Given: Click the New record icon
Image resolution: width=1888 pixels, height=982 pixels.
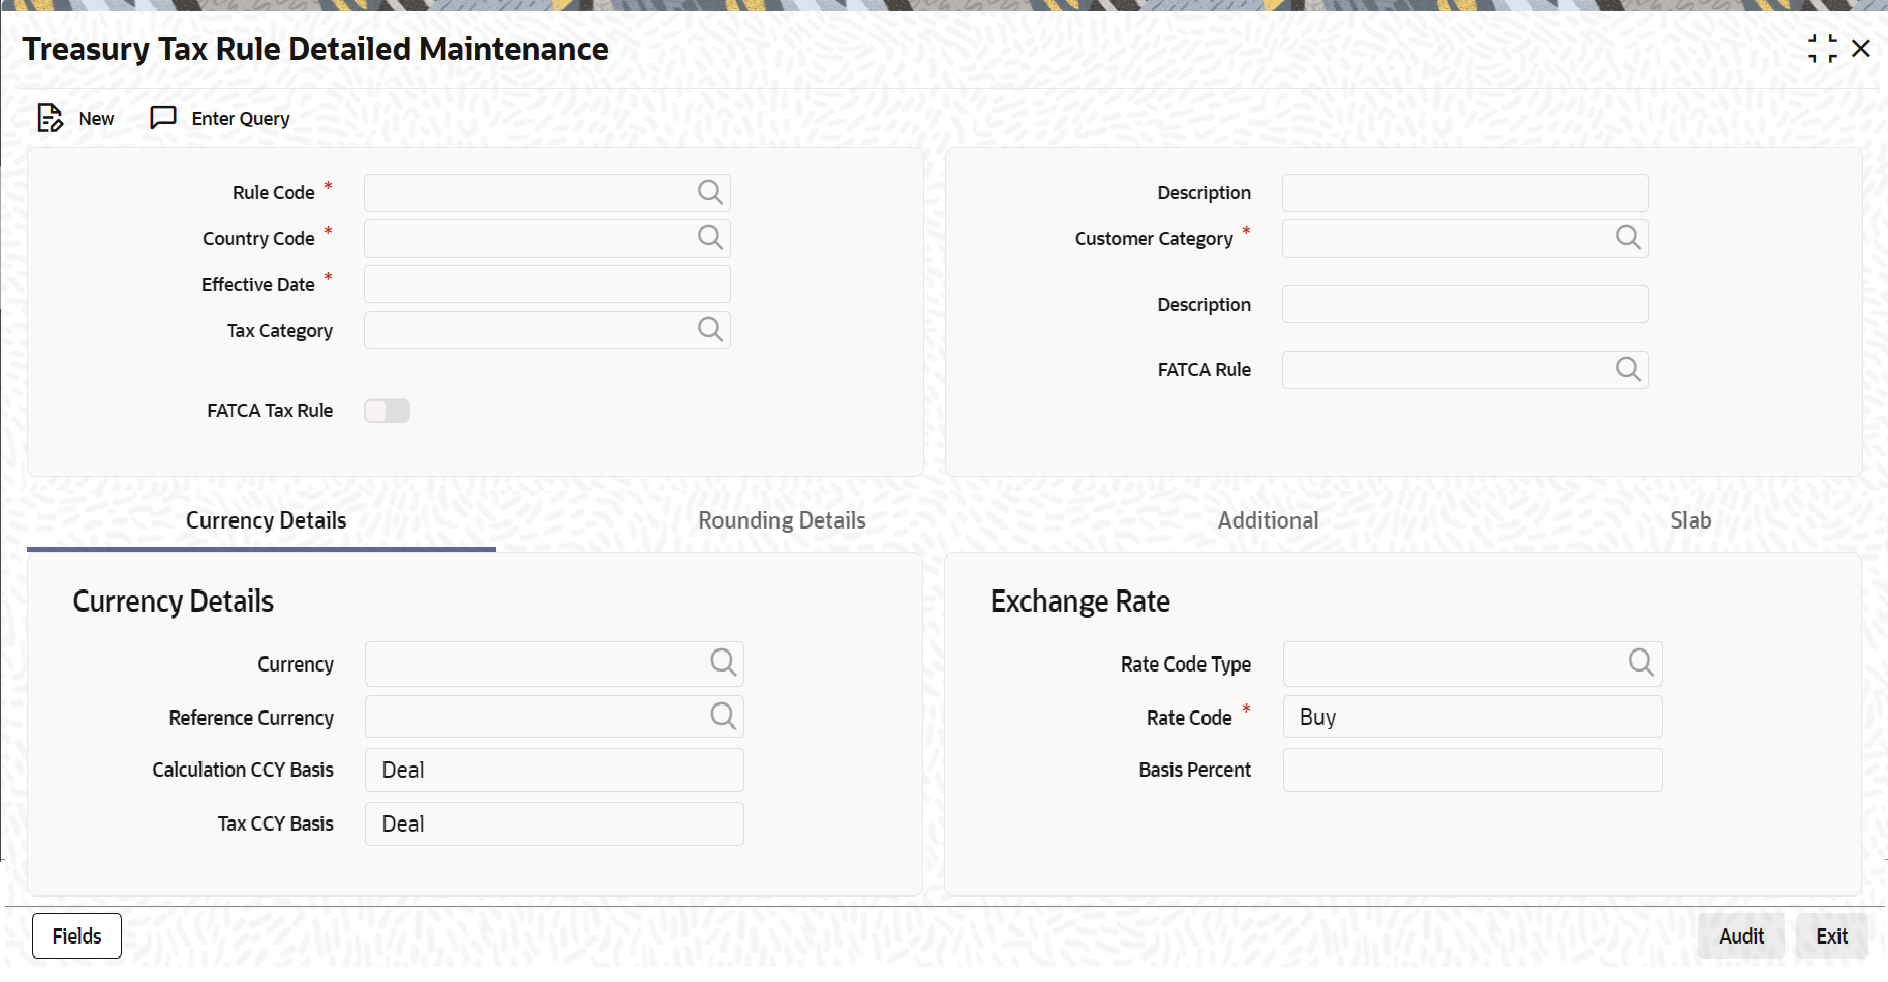Looking at the screenshot, I should coord(50,118).
